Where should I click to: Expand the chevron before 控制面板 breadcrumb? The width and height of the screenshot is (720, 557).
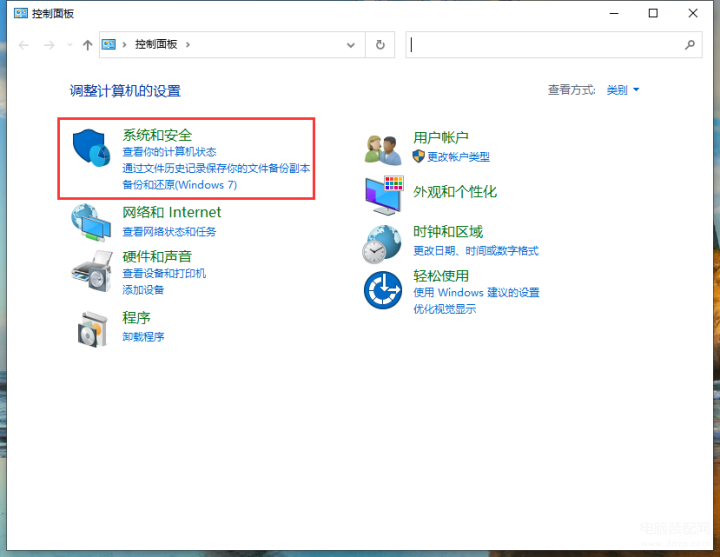click(x=124, y=45)
